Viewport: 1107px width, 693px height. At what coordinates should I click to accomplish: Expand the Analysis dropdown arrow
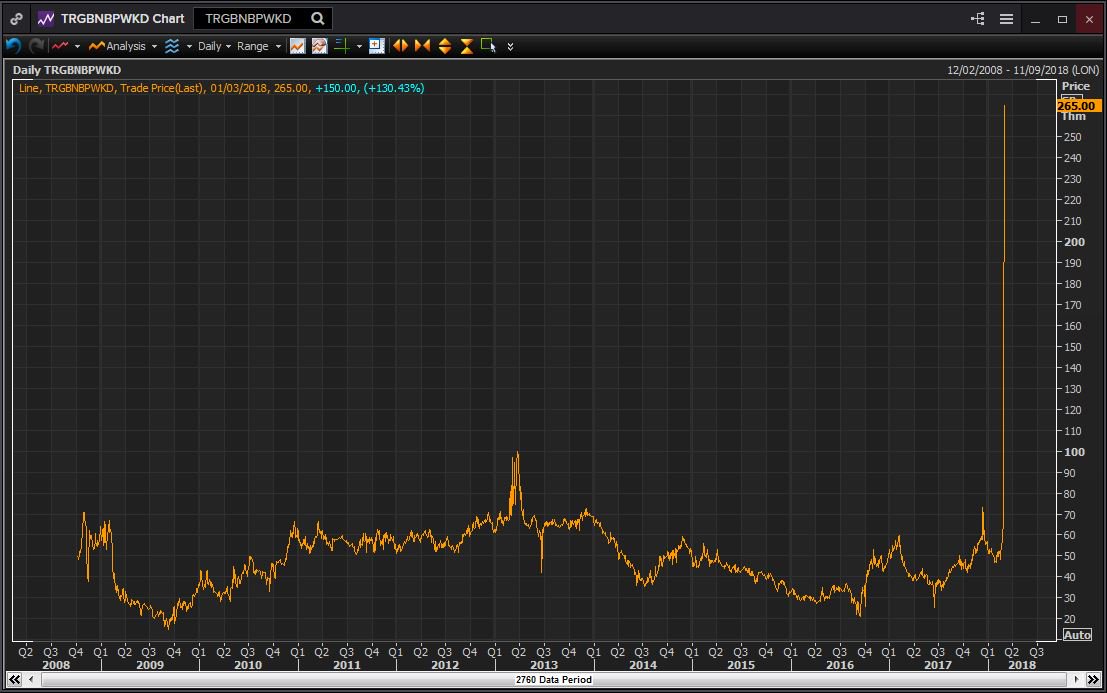coord(154,47)
